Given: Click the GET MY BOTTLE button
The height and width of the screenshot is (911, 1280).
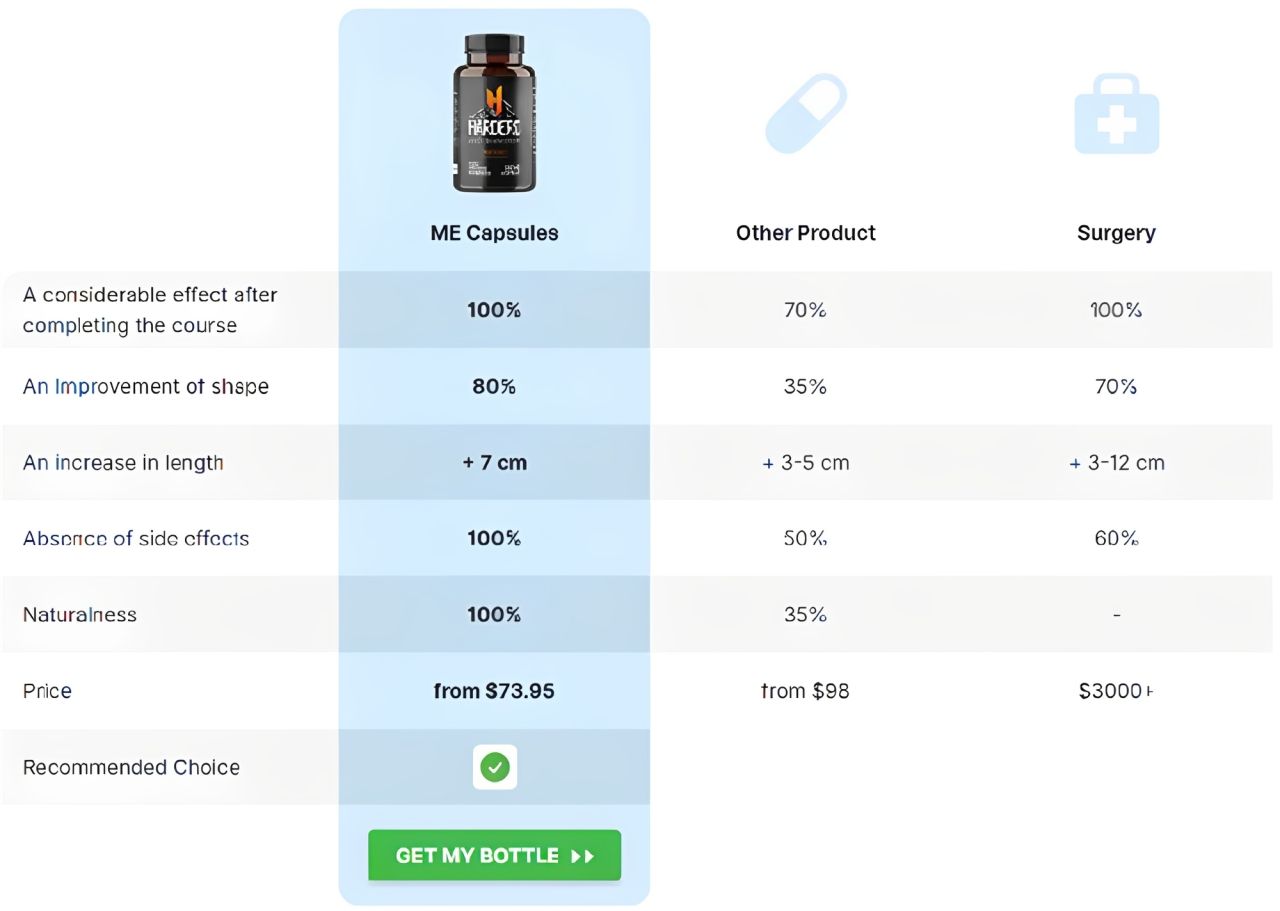Looking at the screenshot, I should [x=494, y=855].
